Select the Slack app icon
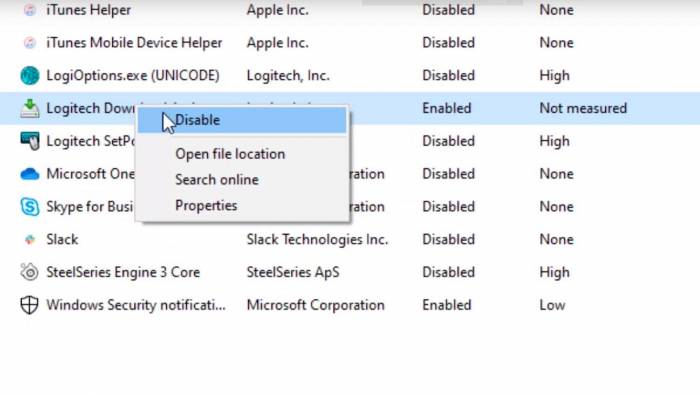The width and height of the screenshot is (700, 394). pyautogui.click(x=29, y=240)
